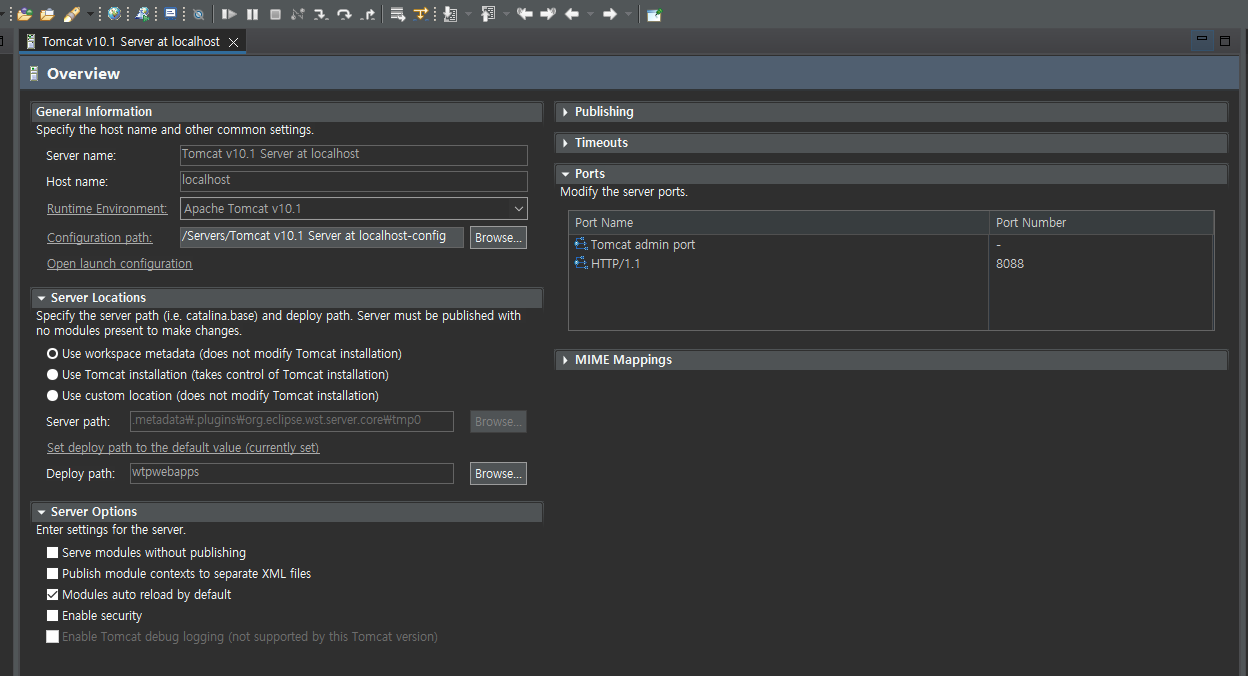The height and width of the screenshot is (676, 1248).
Task: Click the Forward navigation arrow
Action: 610,14
